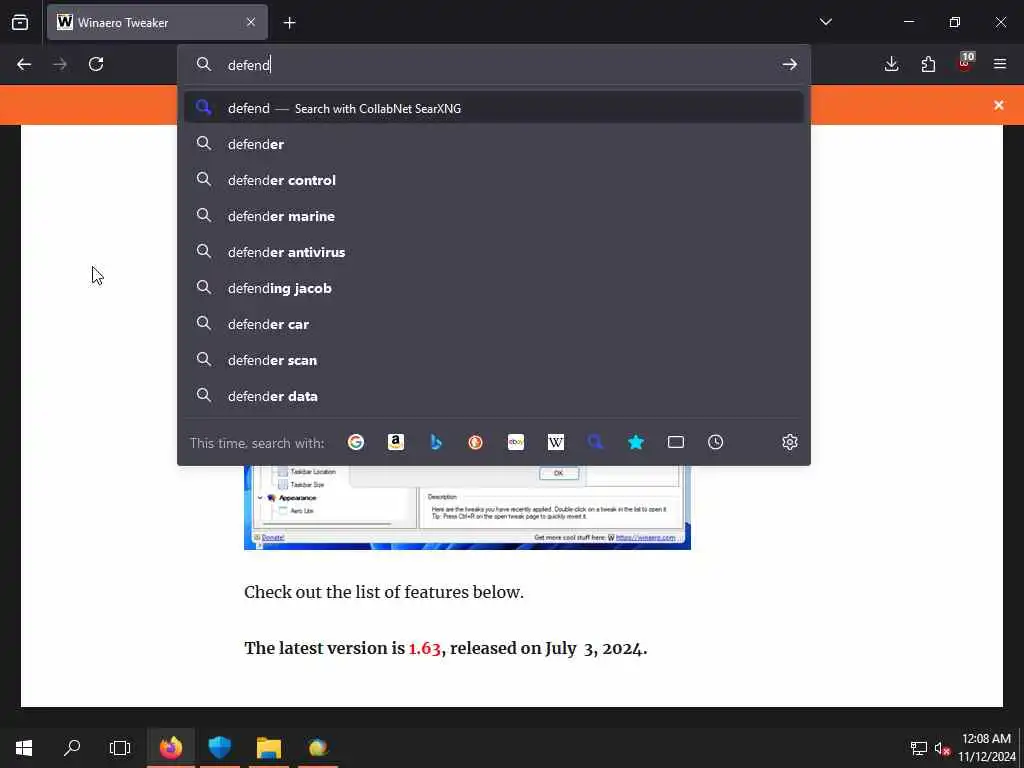Open search settings gear icon

coord(790,442)
